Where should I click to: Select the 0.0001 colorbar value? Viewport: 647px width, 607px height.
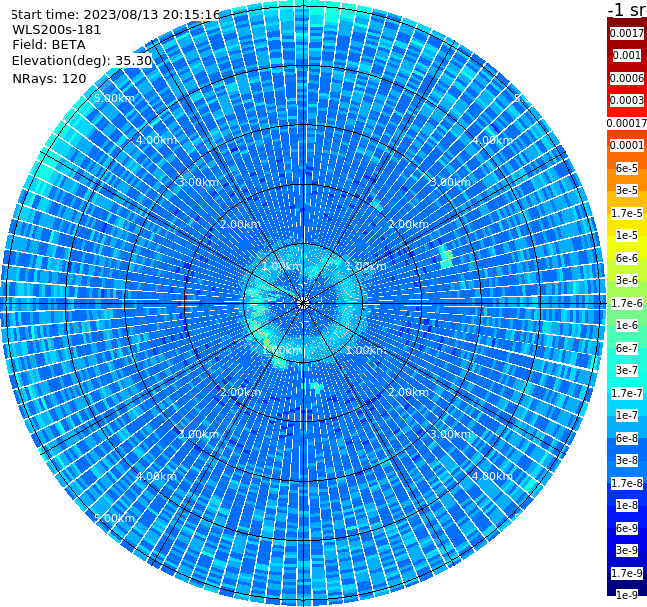(627, 145)
